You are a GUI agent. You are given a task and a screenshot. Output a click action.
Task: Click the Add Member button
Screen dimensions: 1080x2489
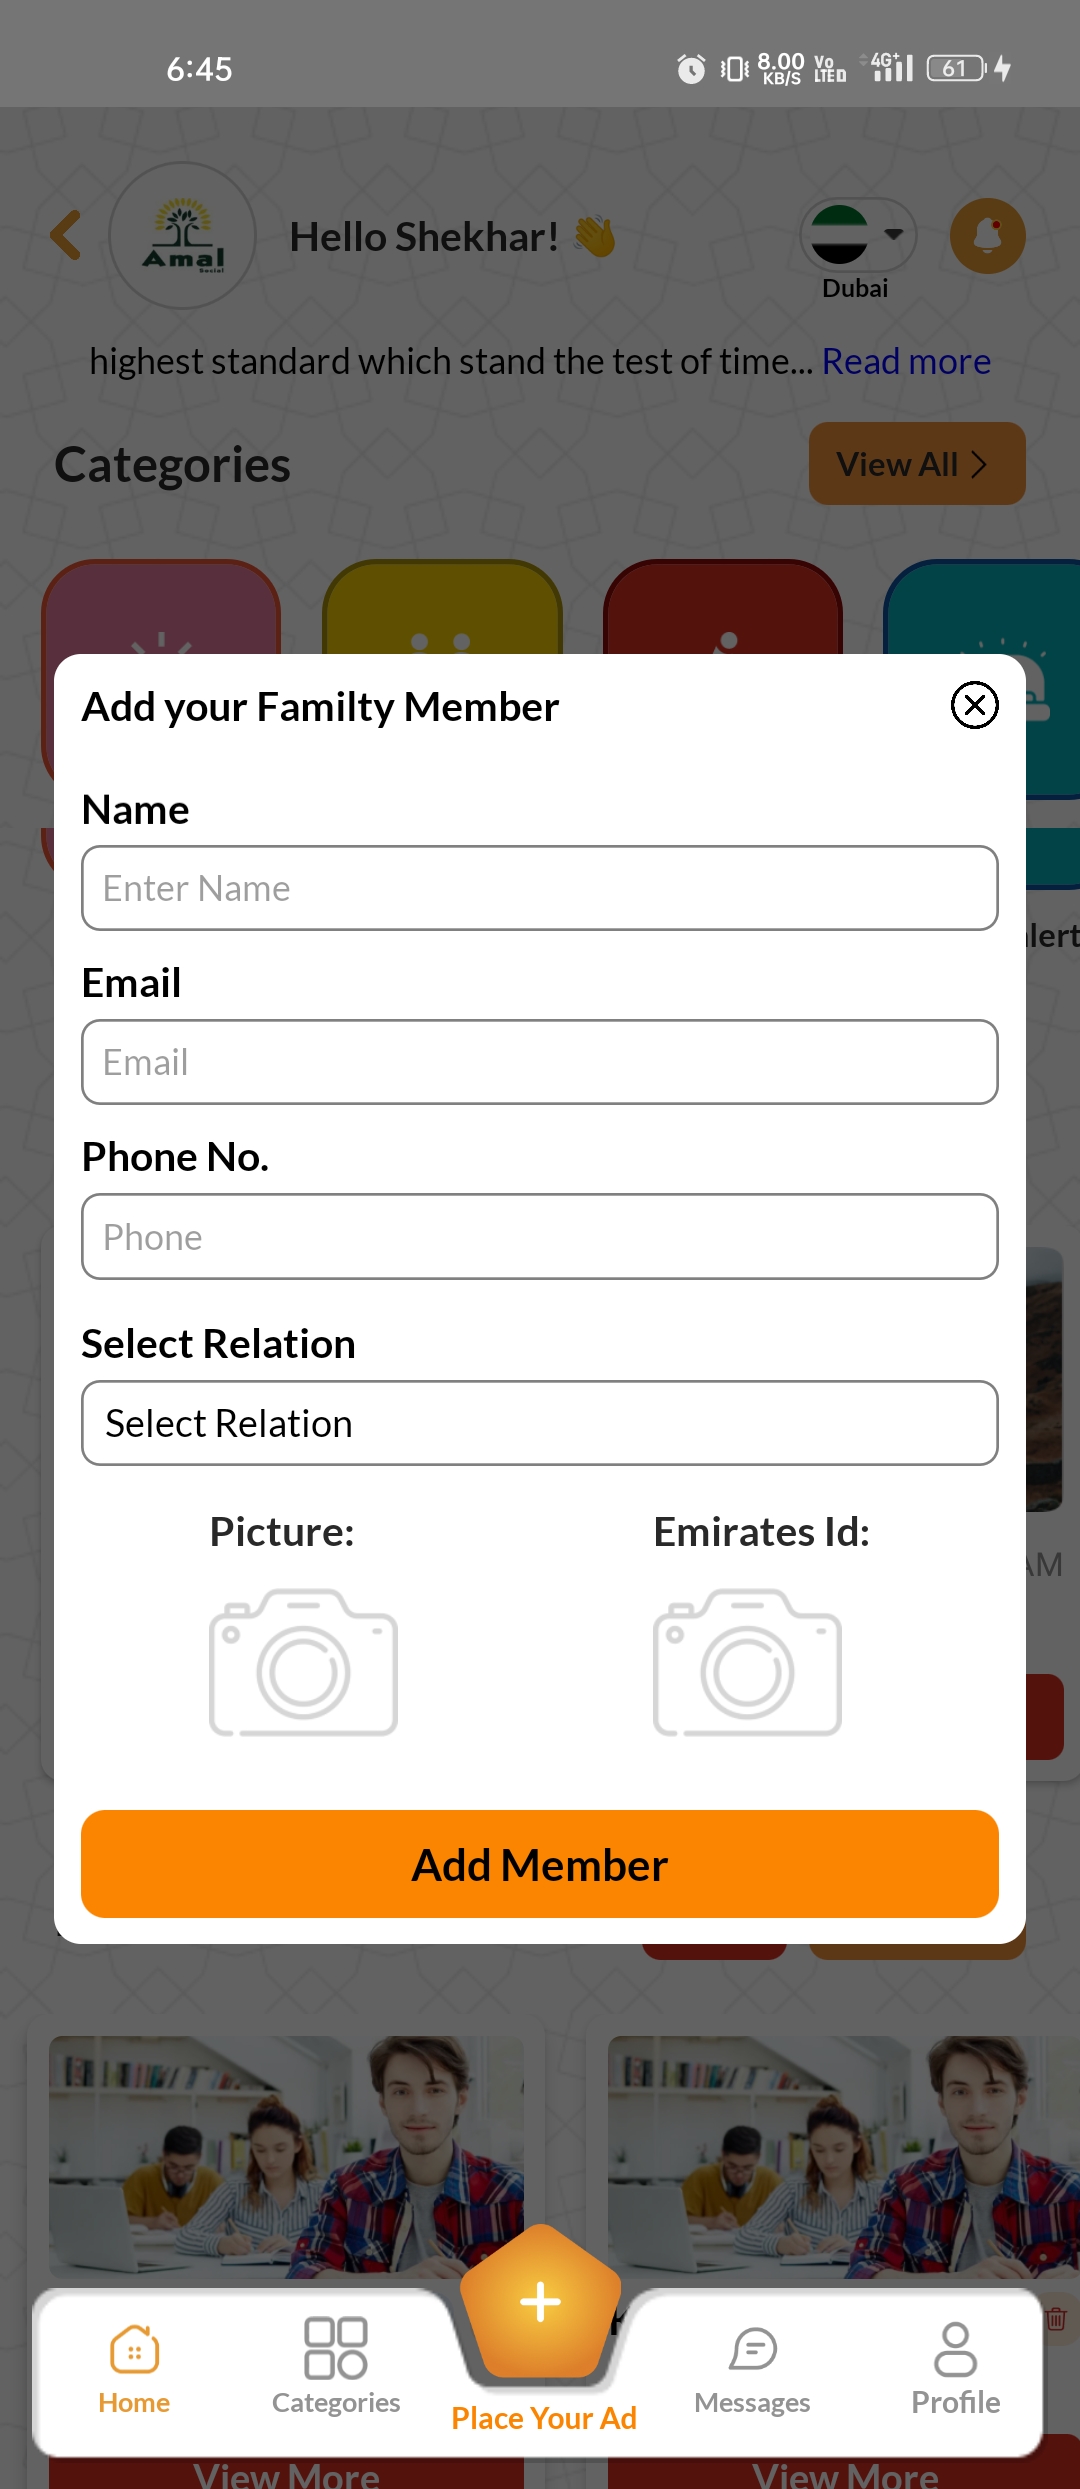540,1864
